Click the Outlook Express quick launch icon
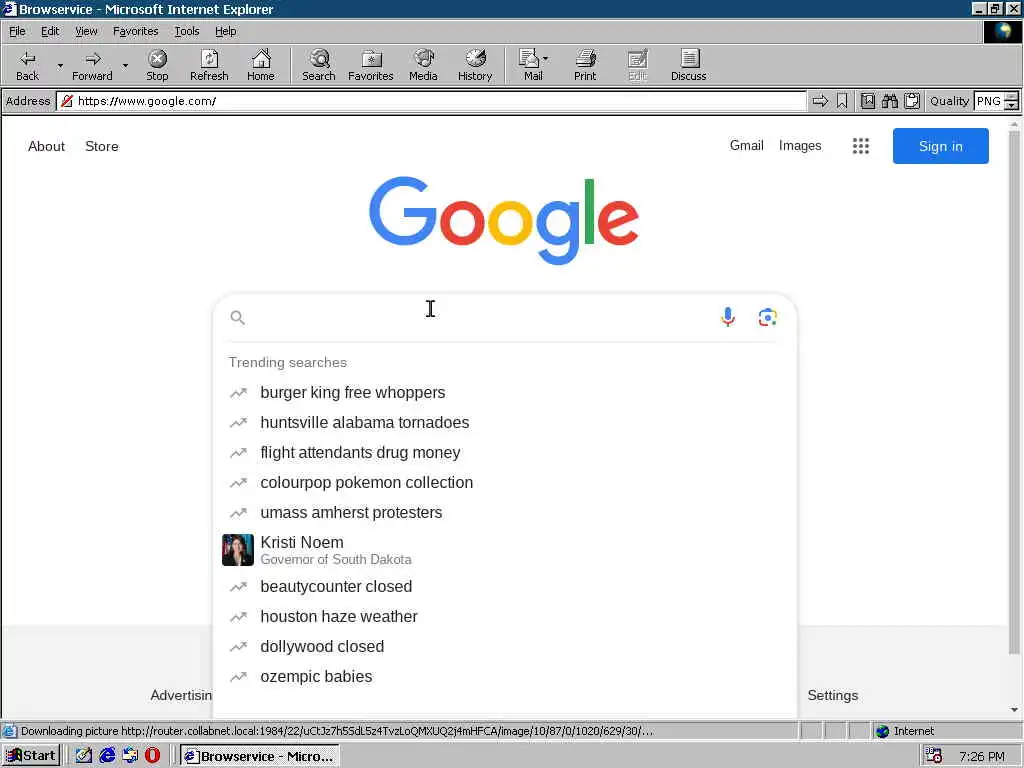 point(130,756)
